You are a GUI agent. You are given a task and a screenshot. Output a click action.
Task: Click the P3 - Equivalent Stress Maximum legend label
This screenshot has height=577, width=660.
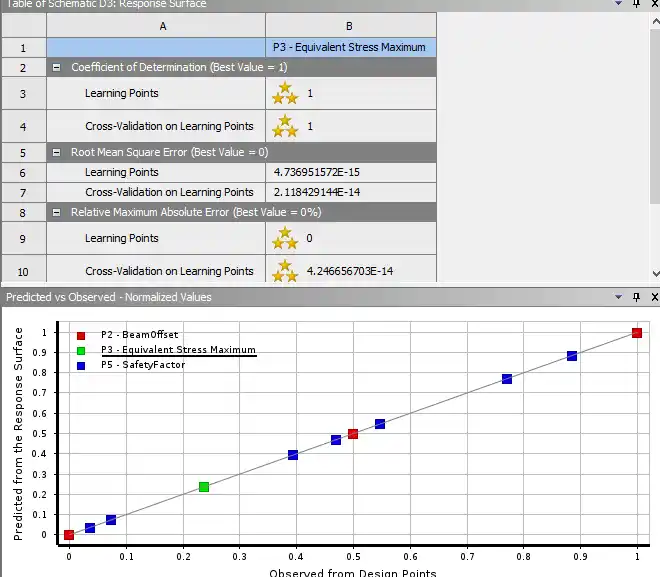(x=178, y=350)
